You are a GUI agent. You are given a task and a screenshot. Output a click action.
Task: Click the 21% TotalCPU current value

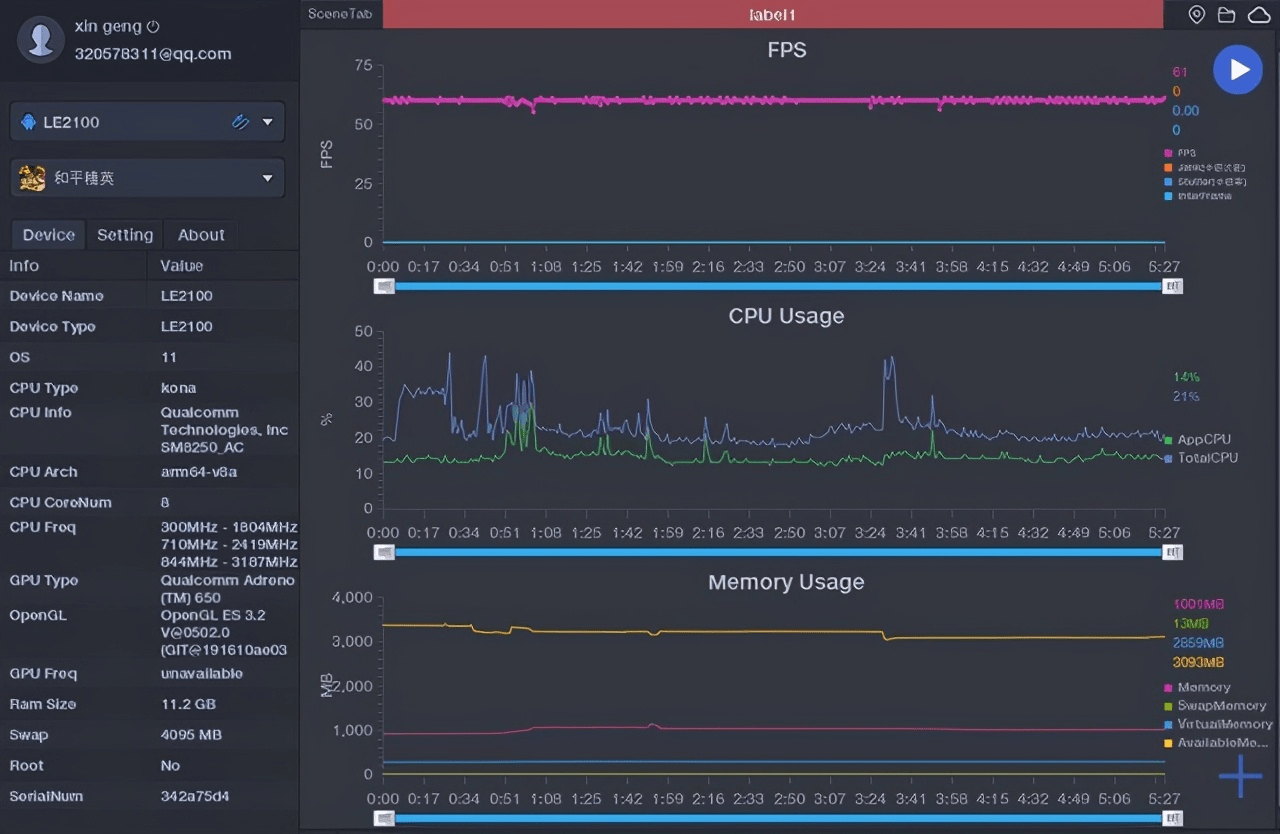pos(1186,396)
